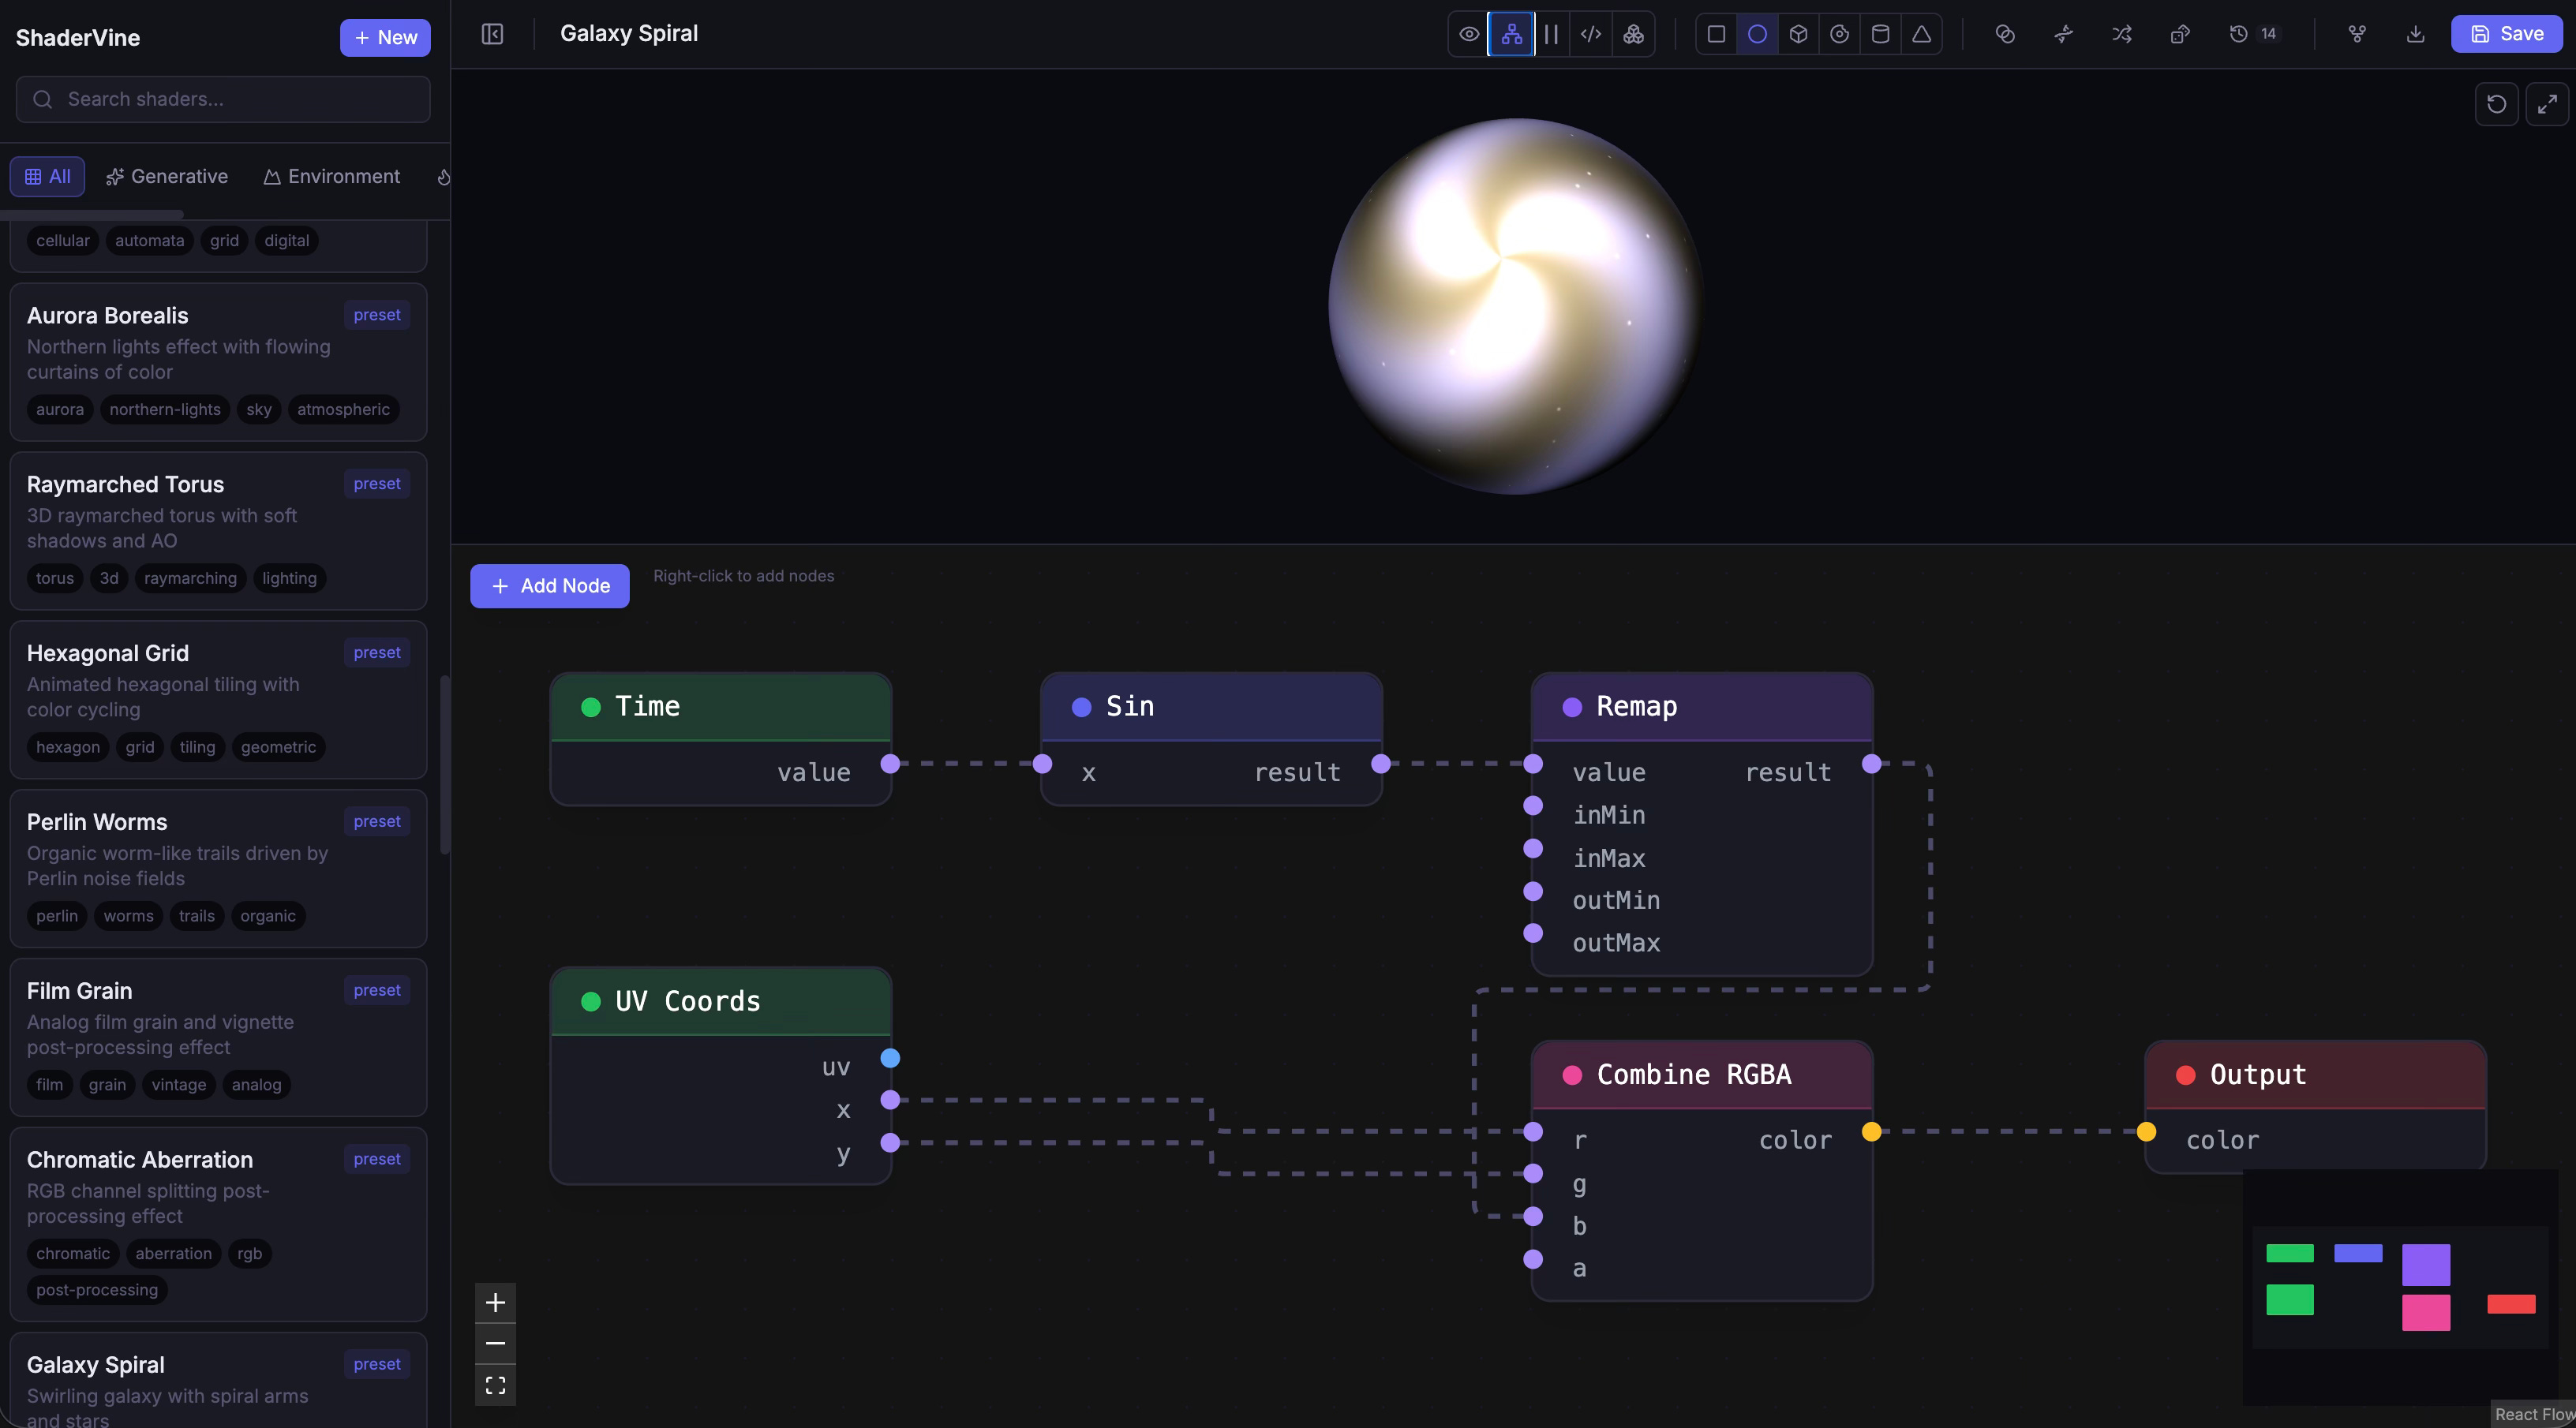Save the Galaxy Spiral shader

click(x=2506, y=34)
